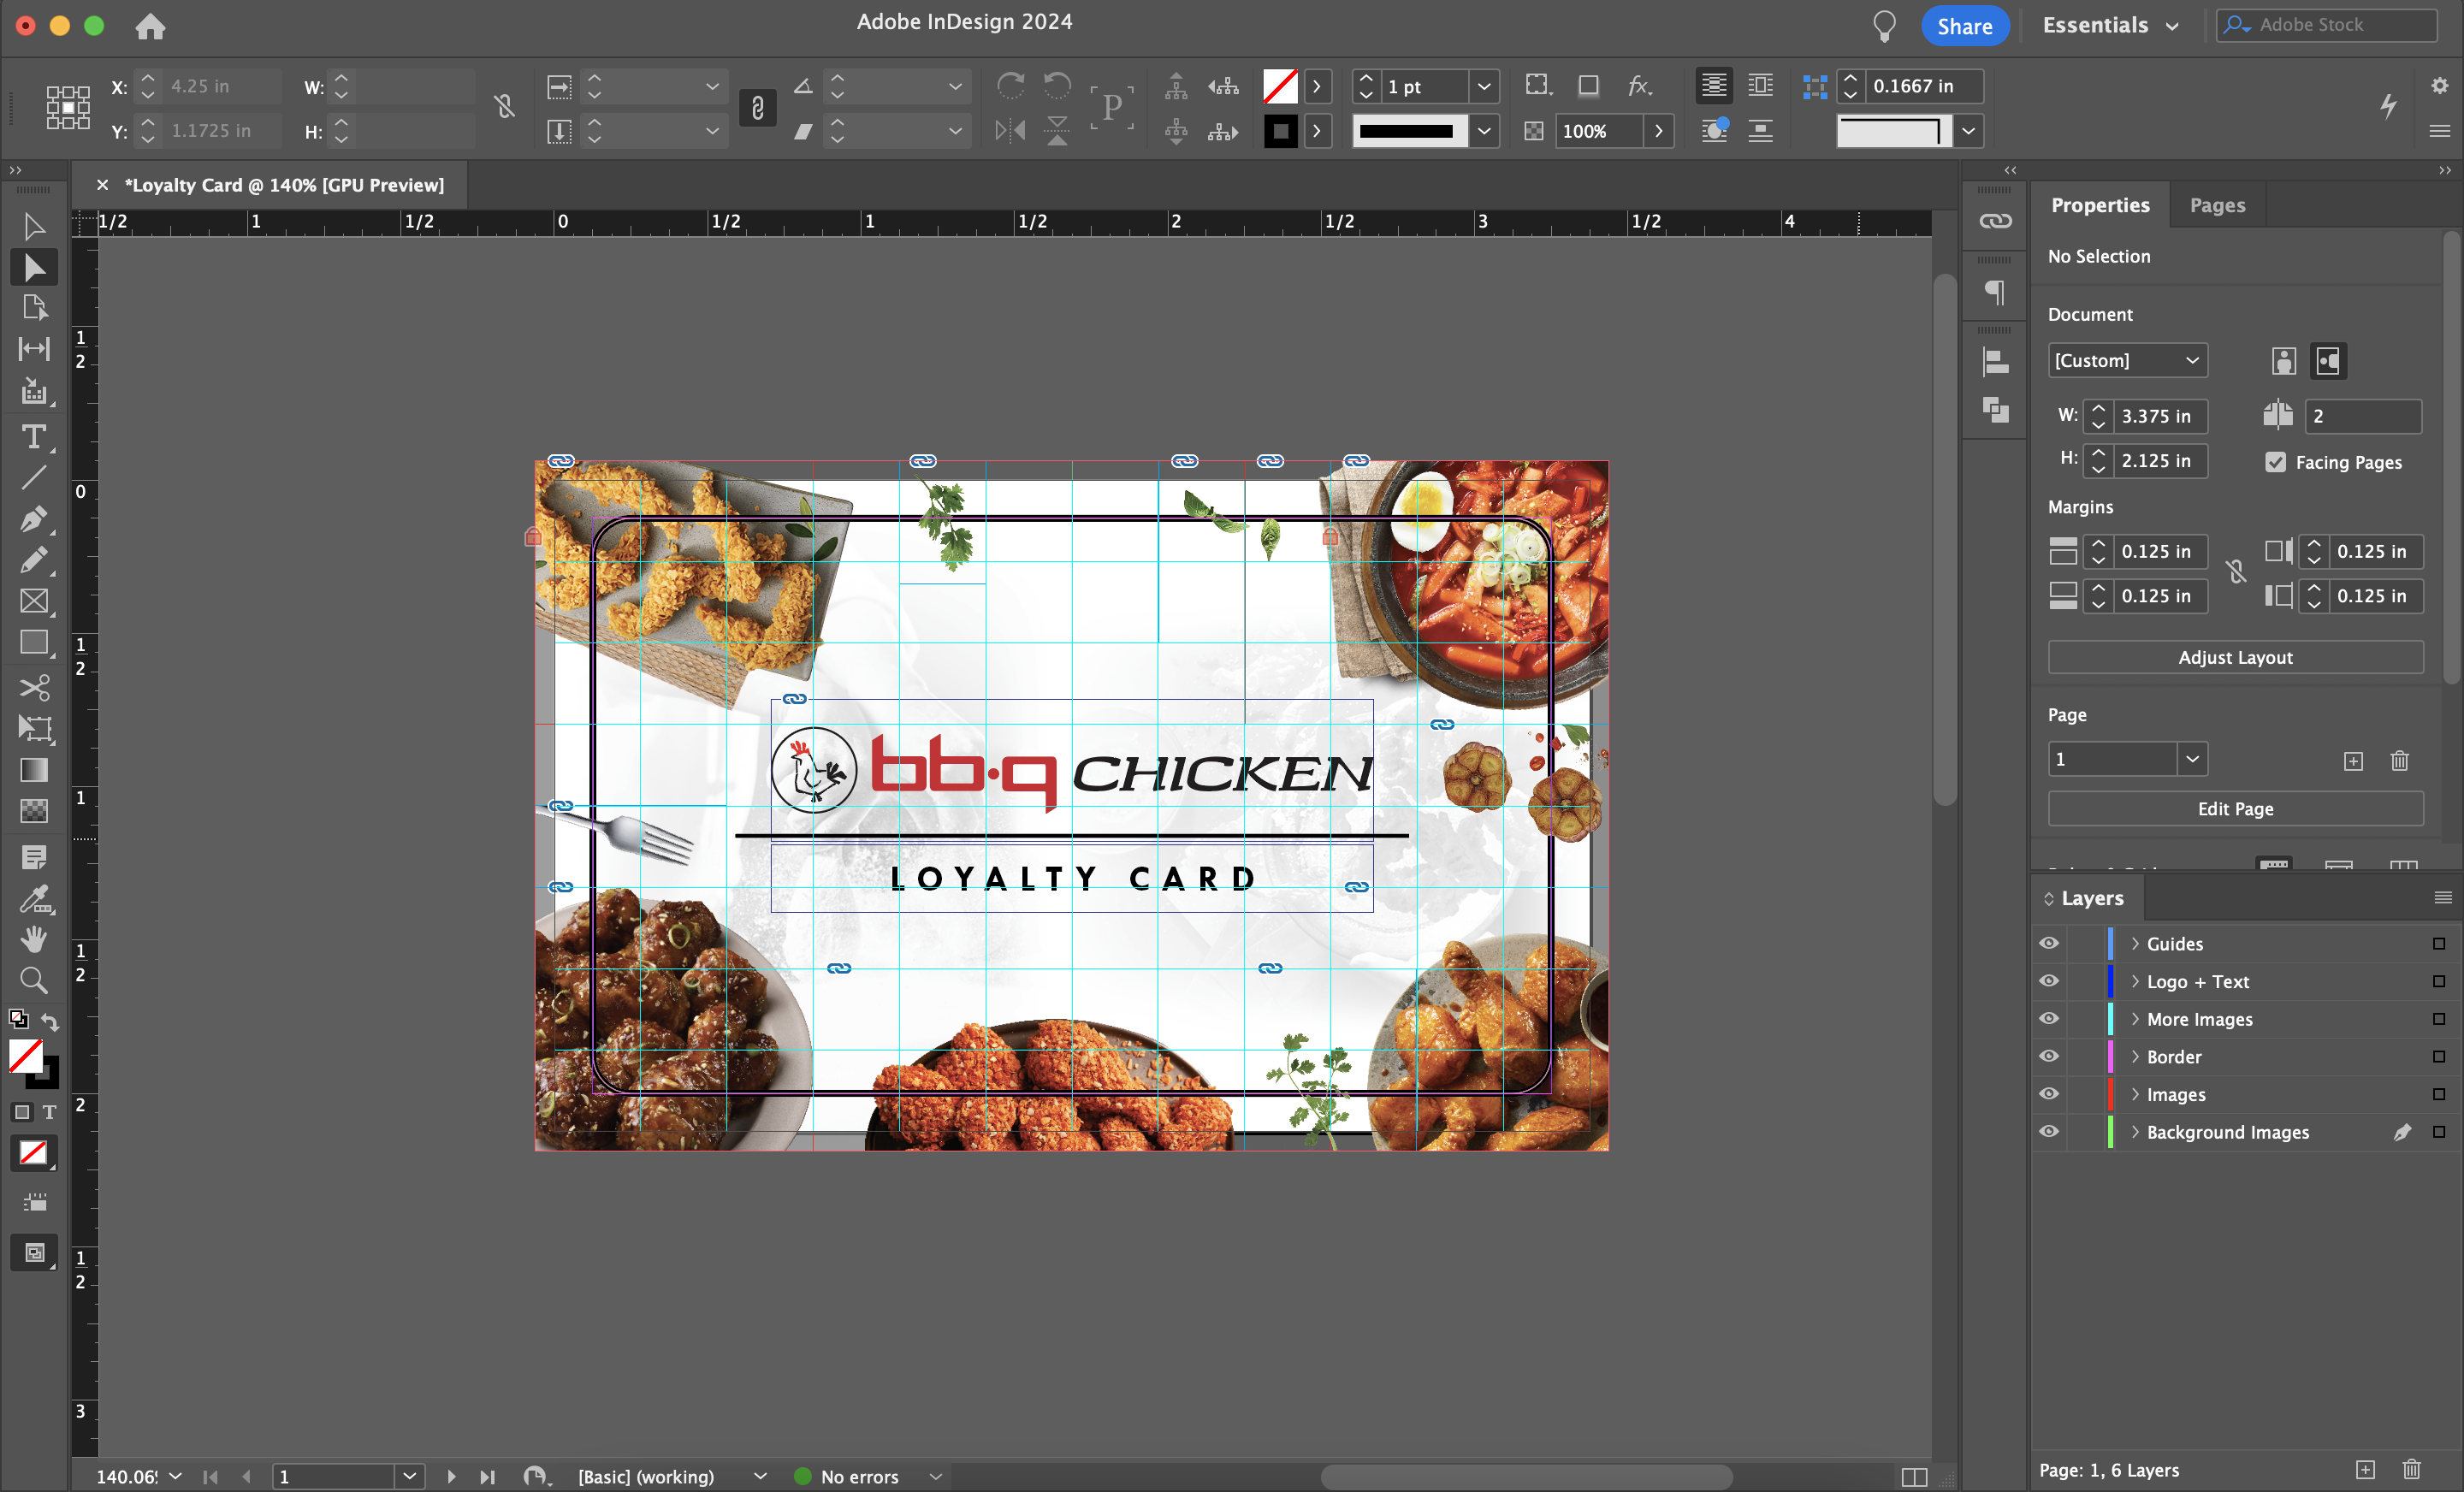2464x1492 pixels.
Task: Expand the Logo + Text layer
Action: point(2135,981)
